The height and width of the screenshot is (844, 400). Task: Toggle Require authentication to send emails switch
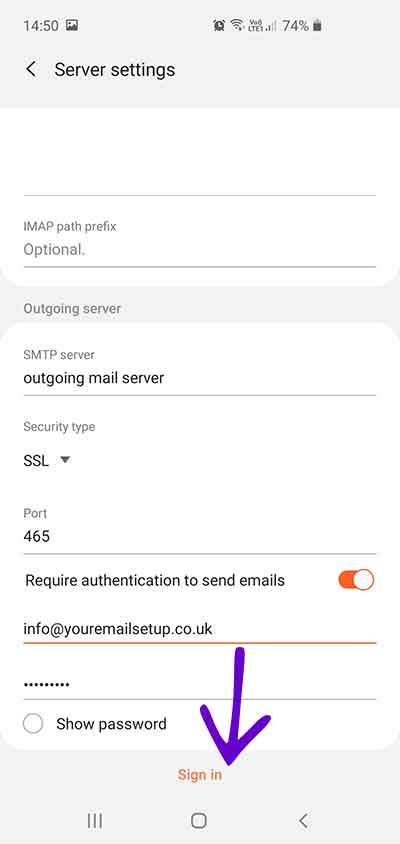pyautogui.click(x=356, y=580)
